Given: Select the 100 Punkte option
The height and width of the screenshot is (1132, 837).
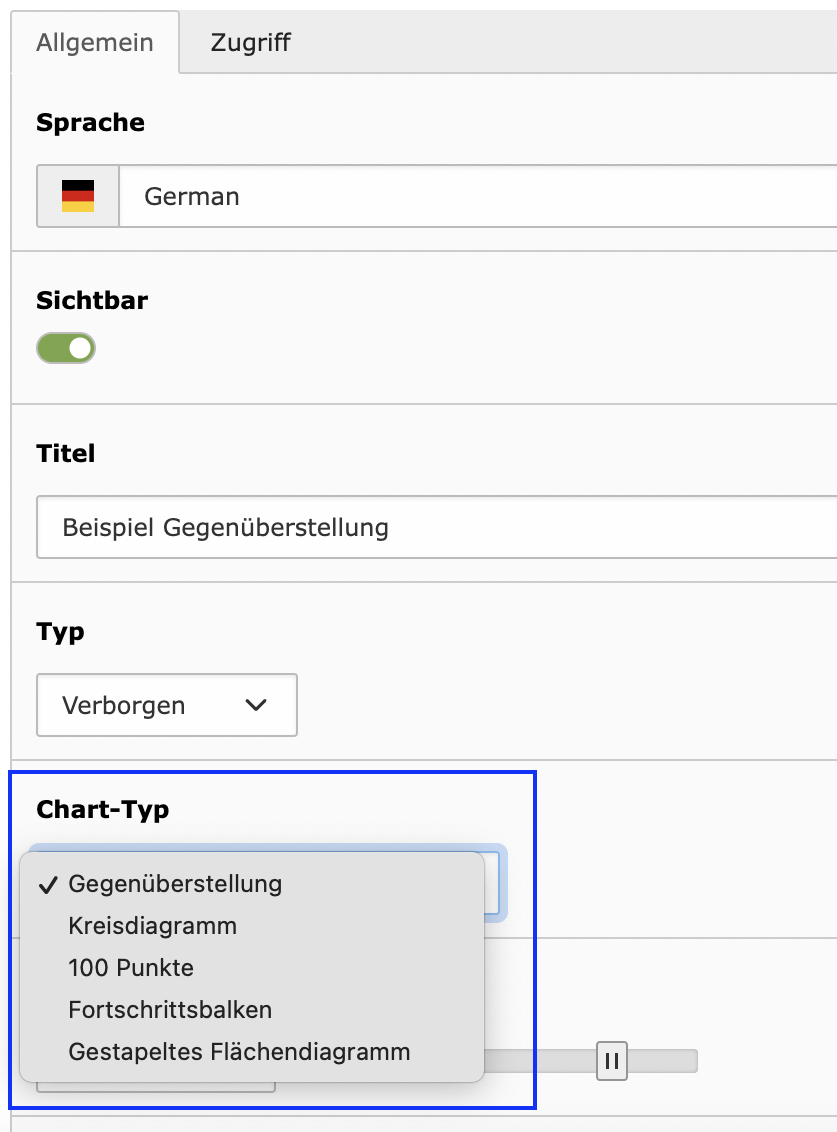Looking at the screenshot, I should tap(131, 968).
